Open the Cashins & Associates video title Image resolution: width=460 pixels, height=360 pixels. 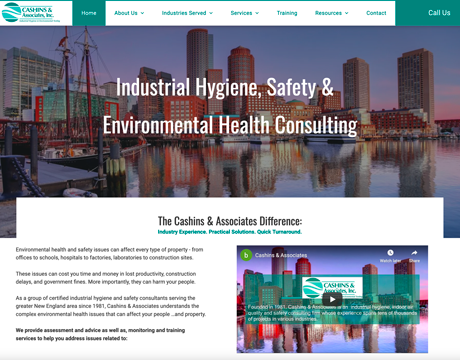pos(281,255)
